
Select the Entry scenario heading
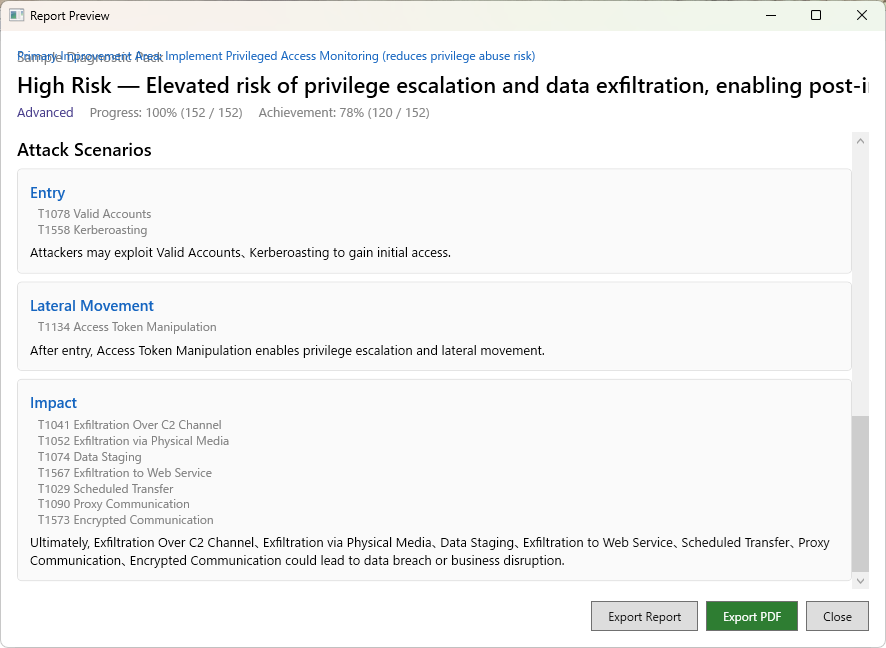pyautogui.click(x=47, y=193)
